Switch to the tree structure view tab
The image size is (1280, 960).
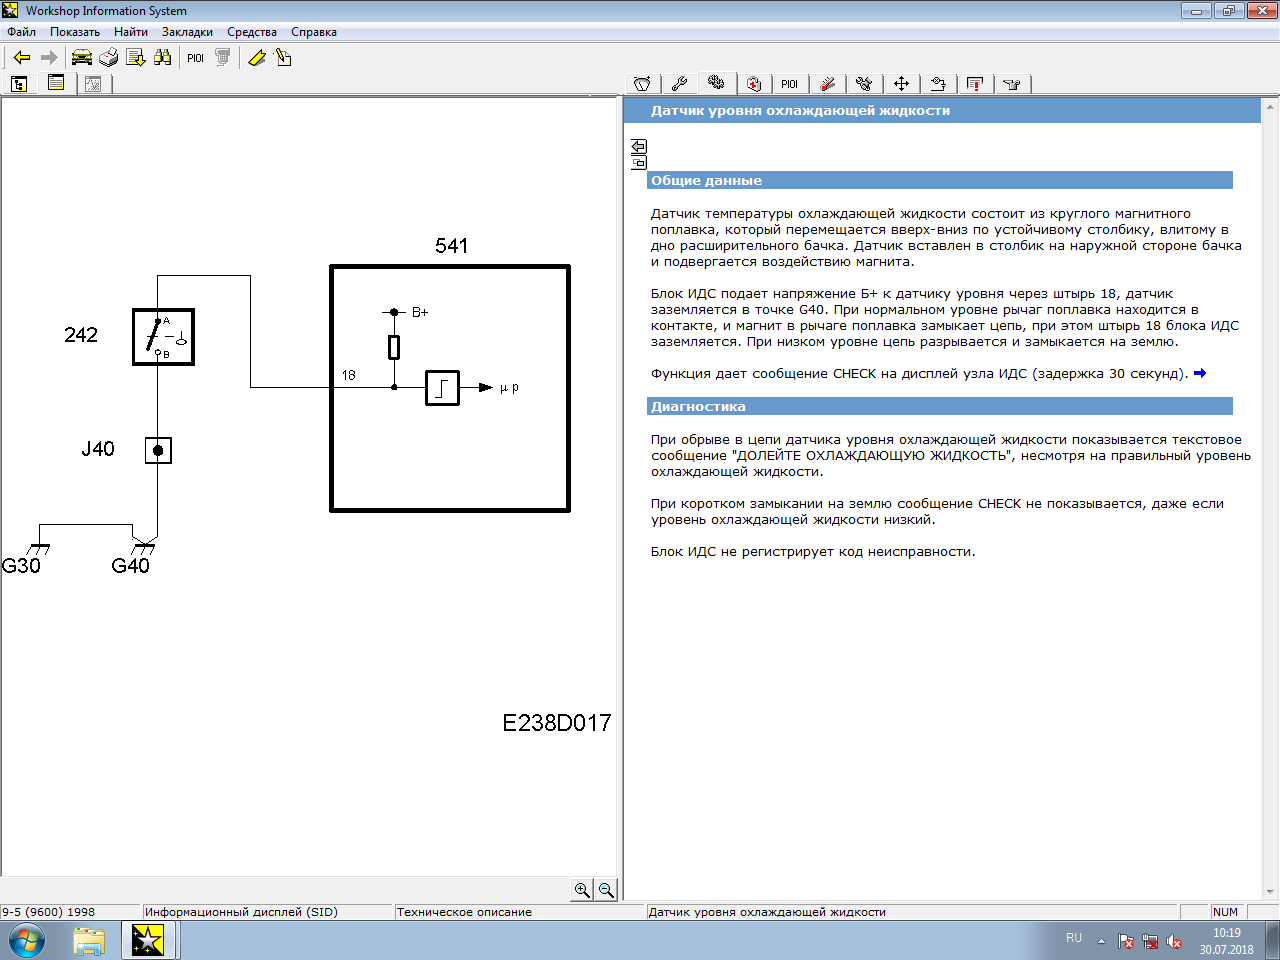(x=19, y=84)
